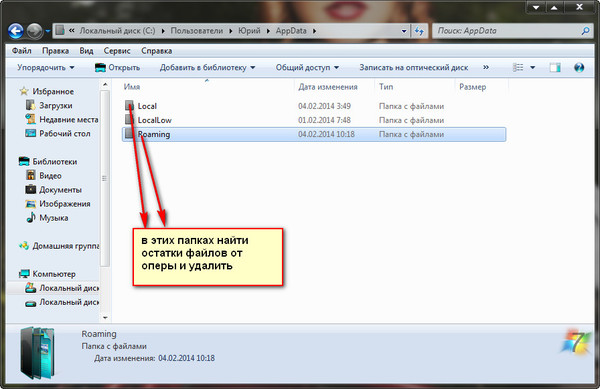
Task: Open address bar history dropdown
Action: pos(404,31)
